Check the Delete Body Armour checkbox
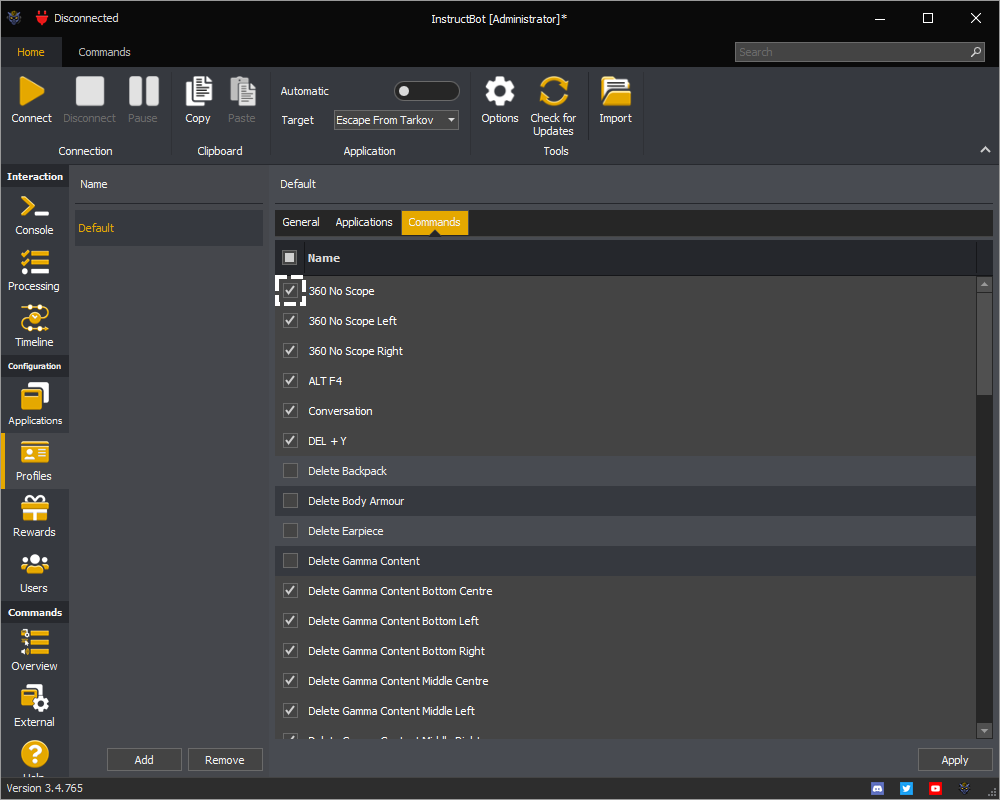This screenshot has width=1000, height=800. point(290,501)
